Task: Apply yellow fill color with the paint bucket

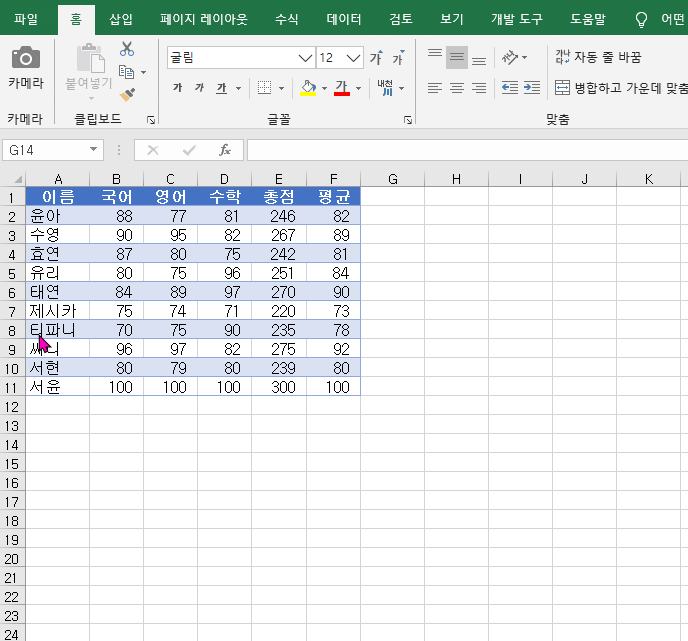Action: 308,88
